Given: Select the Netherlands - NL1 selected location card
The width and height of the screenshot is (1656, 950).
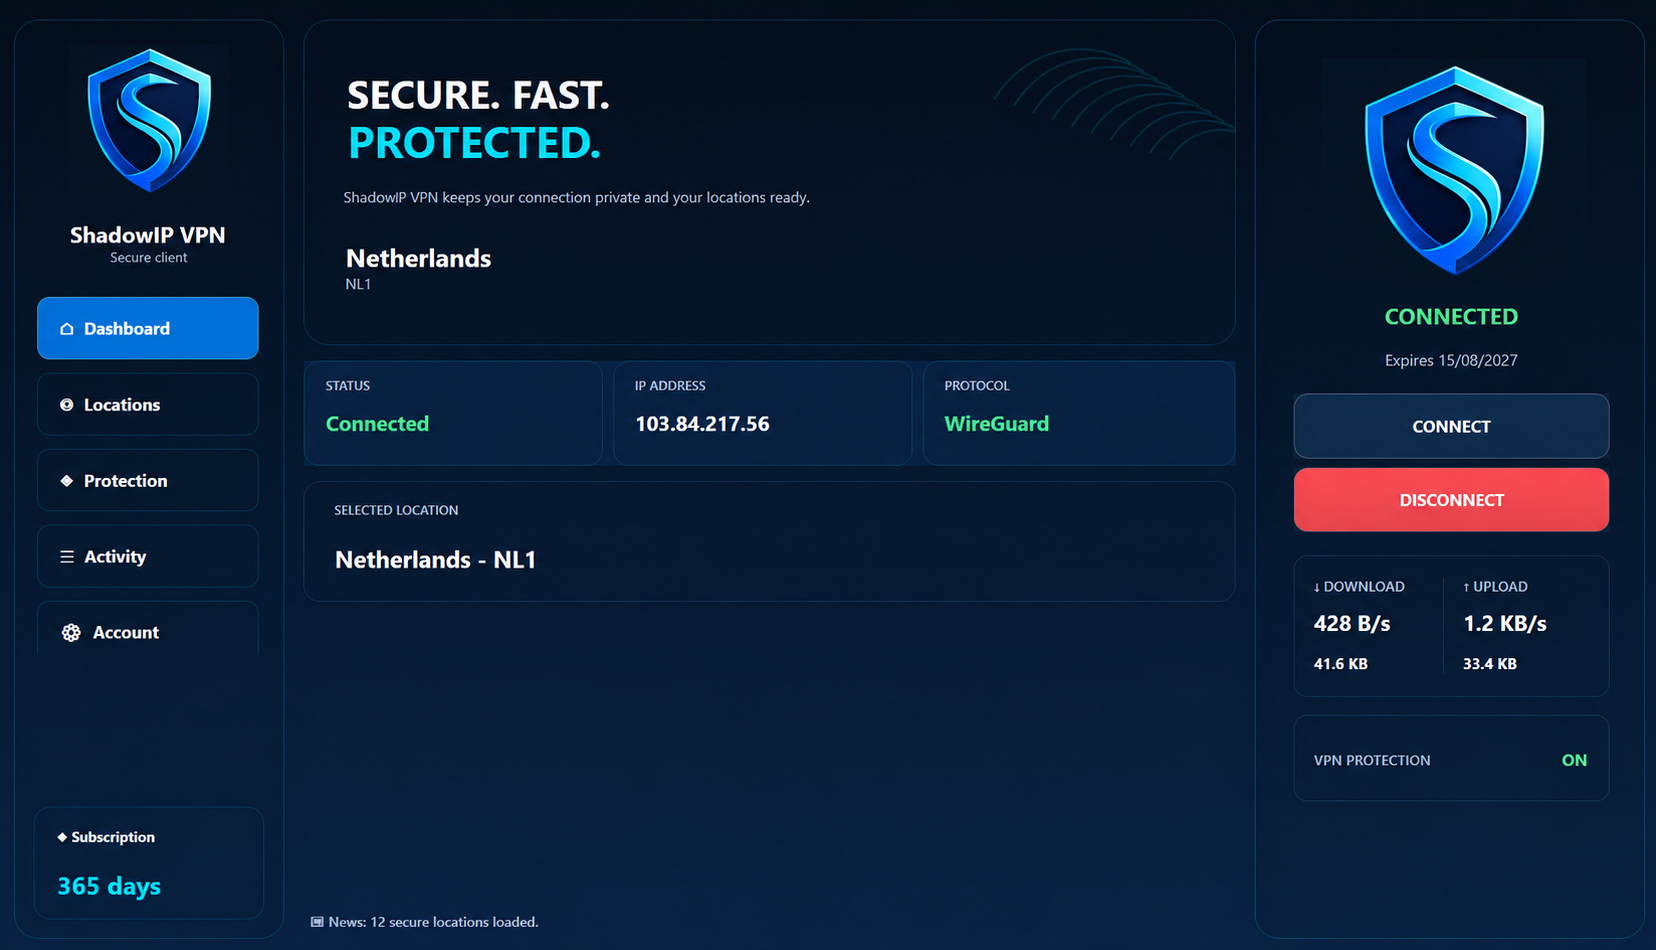Looking at the screenshot, I should point(769,541).
